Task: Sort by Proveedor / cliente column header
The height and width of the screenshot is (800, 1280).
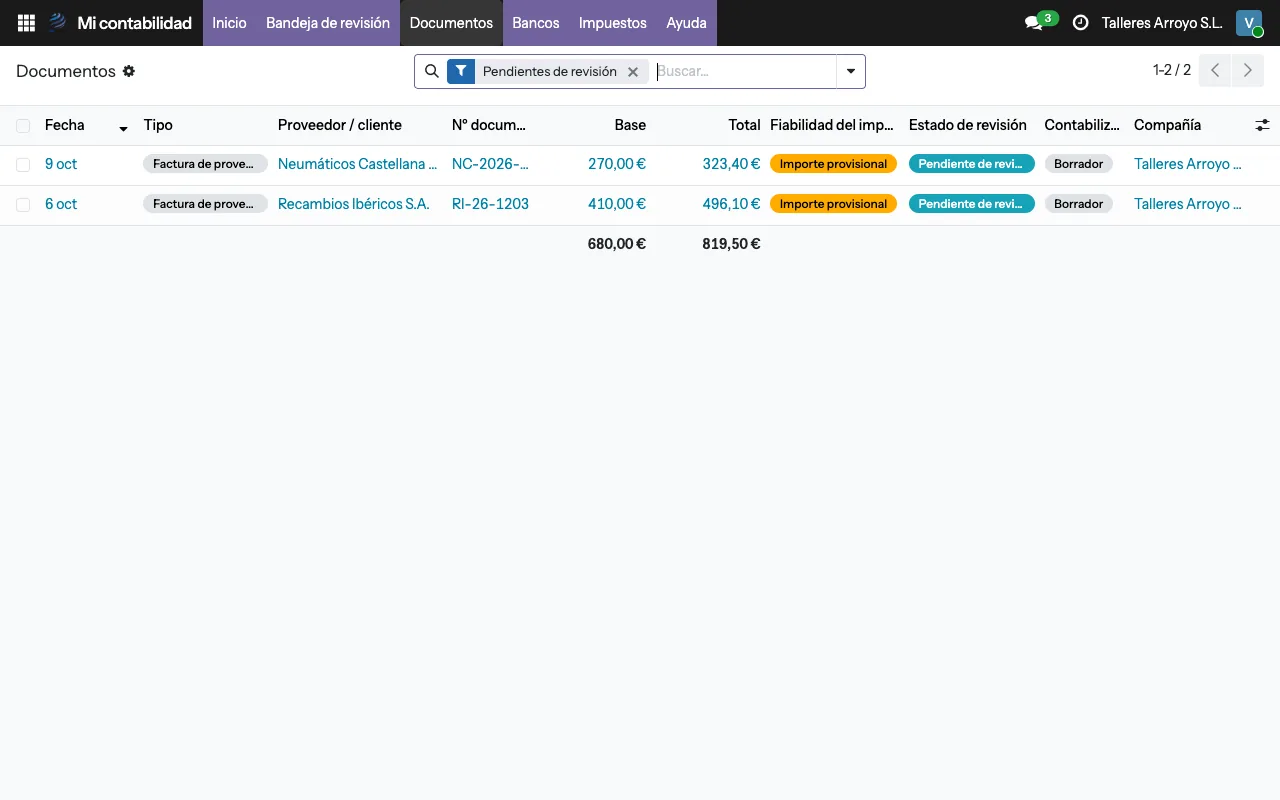Action: point(340,125)
